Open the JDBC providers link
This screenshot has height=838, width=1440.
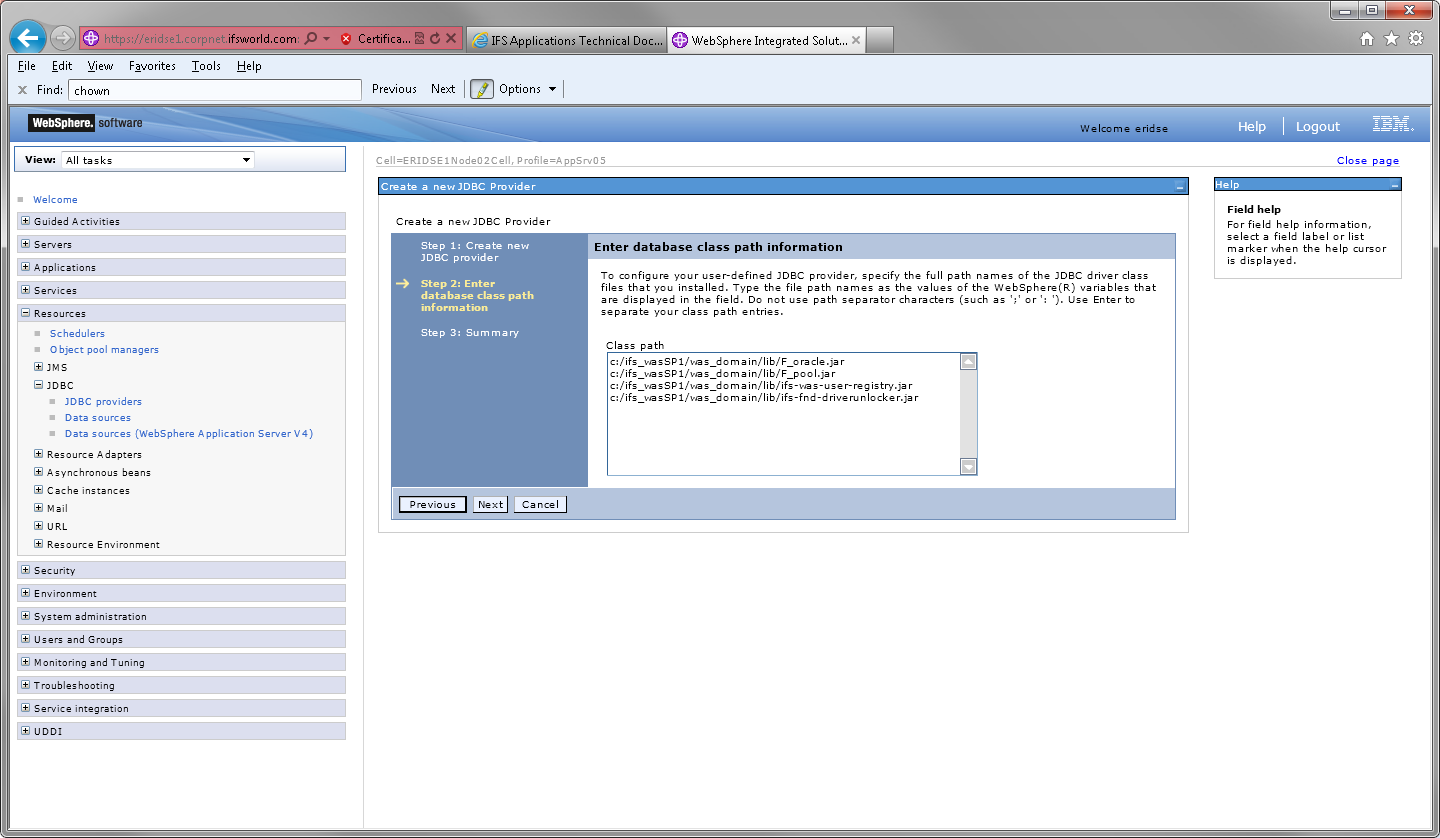point(103,402)
